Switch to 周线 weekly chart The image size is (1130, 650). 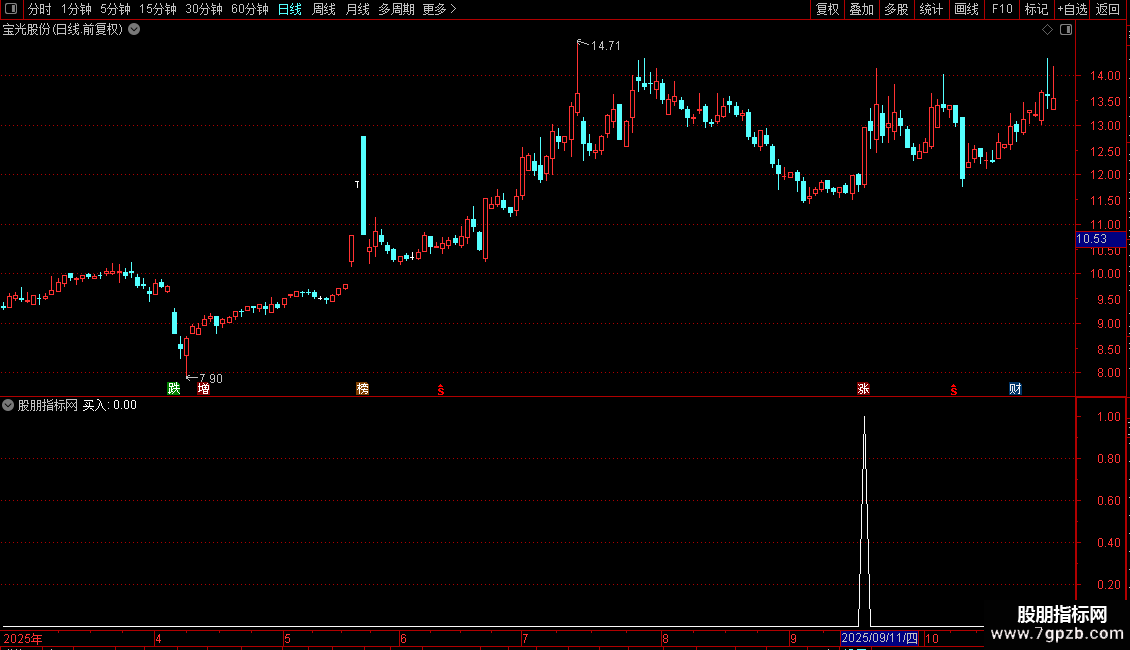click(x=324, y=9)
